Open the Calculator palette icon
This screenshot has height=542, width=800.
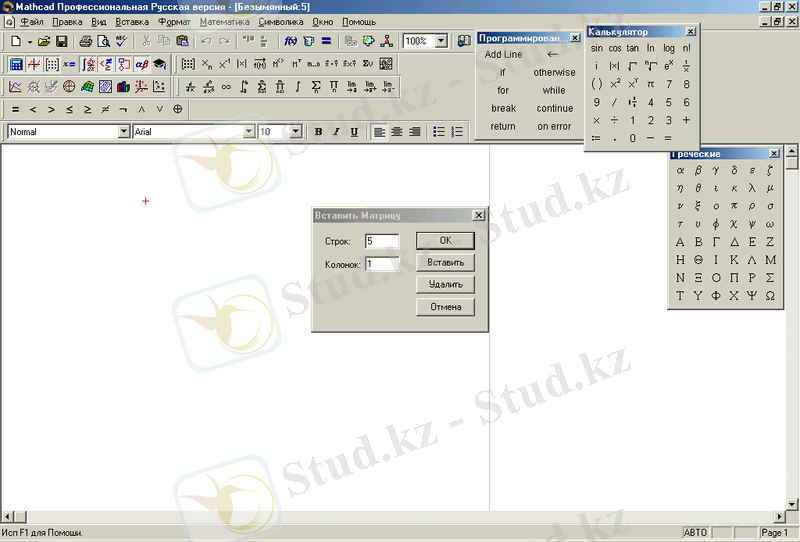[16, 64]
